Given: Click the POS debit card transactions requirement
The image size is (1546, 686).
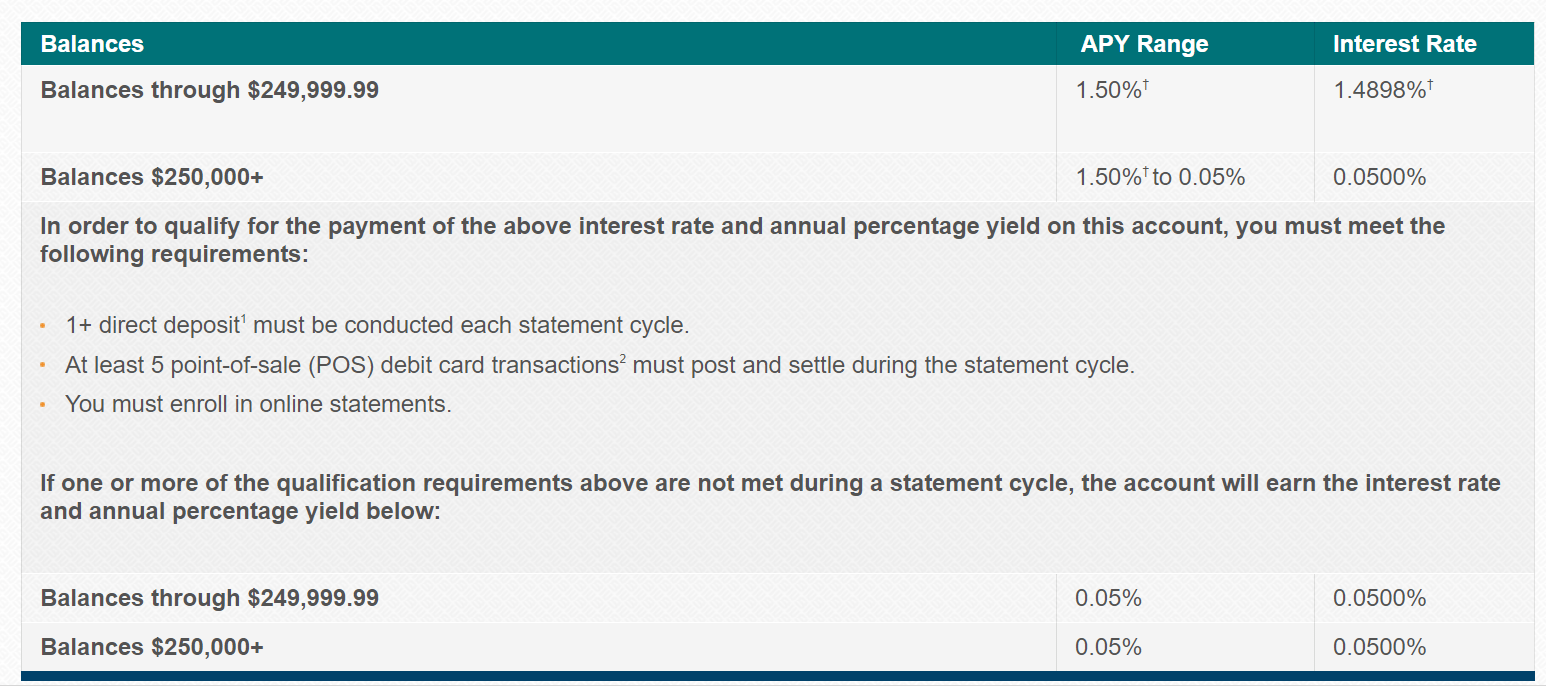Looking at the screenshot, I should 600,365.
